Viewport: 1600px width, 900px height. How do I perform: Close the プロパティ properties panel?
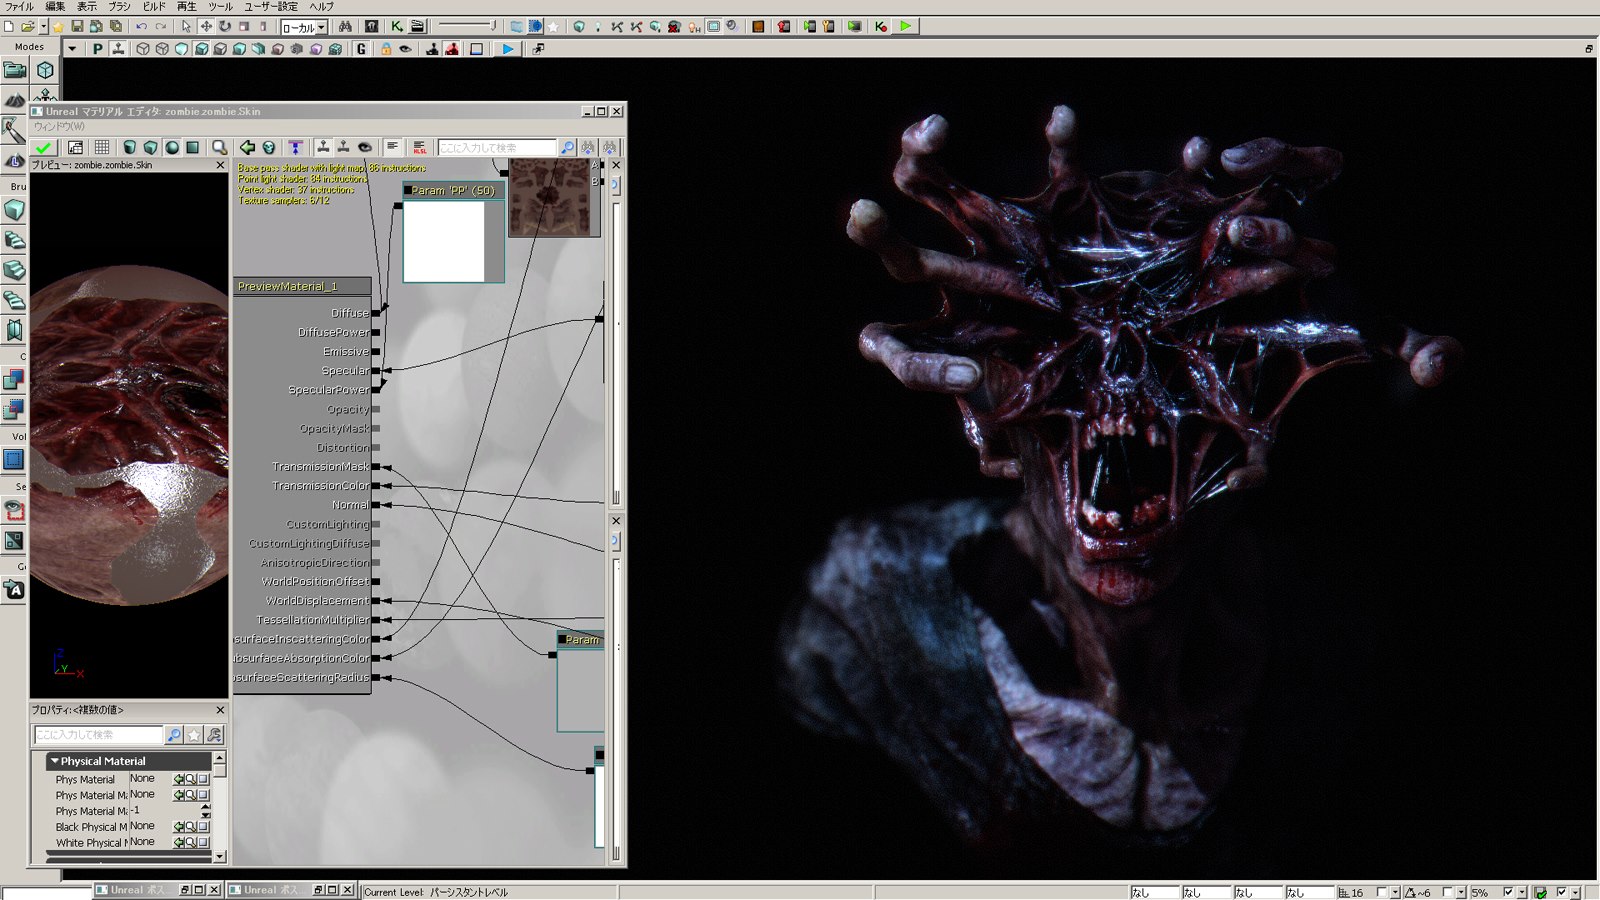click(x=221, y=710)
